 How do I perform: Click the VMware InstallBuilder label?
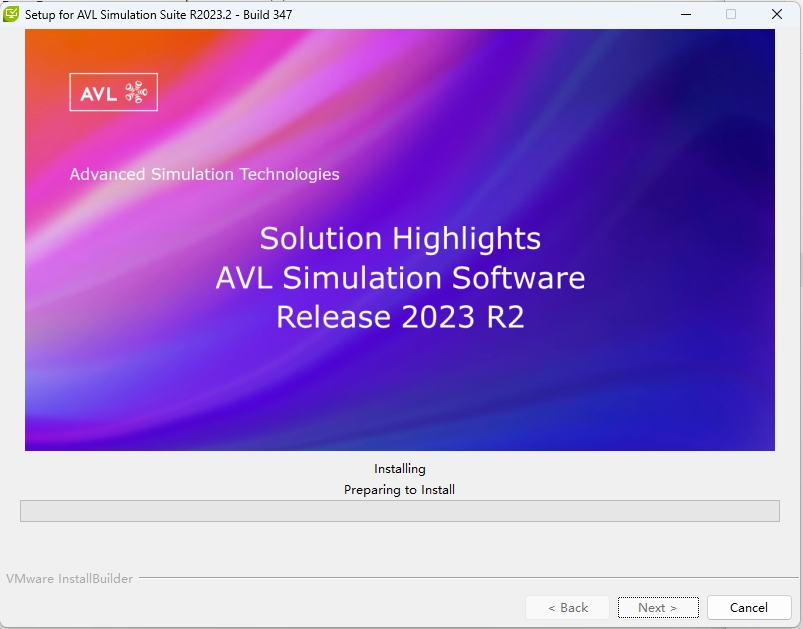coord(69,578)
